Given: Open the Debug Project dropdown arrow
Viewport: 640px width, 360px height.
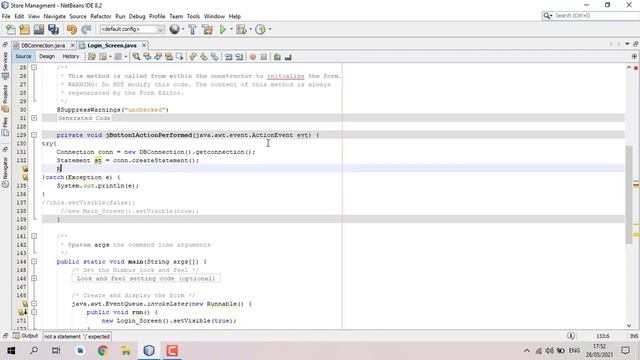Looking at the screenshot, I should point(251,29).
